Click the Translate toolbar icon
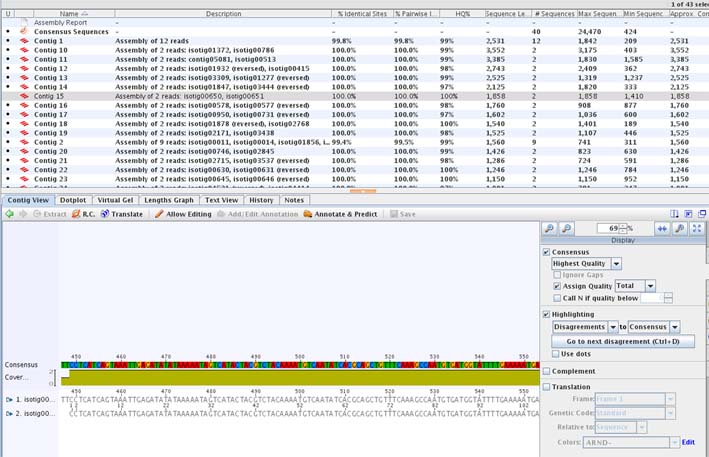The width and height of the screenshot is (709, 457). point(105,214)
